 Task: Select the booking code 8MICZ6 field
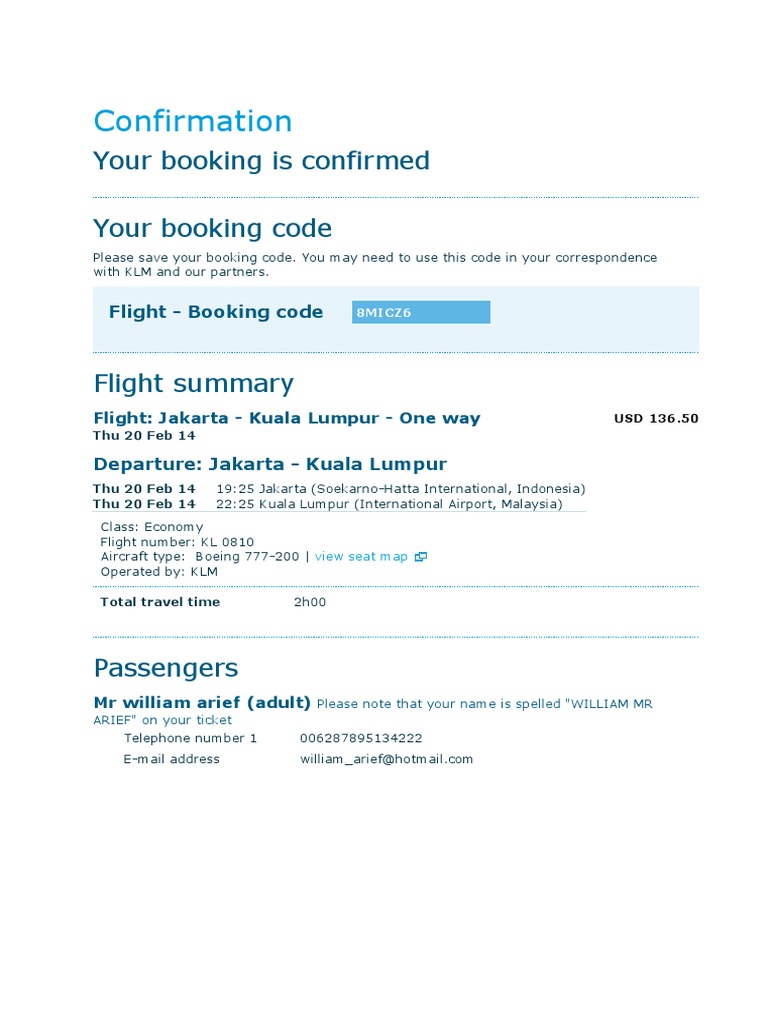tap(421, 312)
